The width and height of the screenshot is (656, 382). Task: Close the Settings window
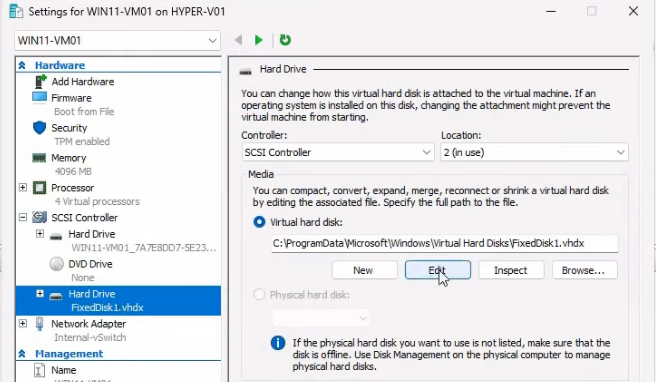click(x=633, y=11)
